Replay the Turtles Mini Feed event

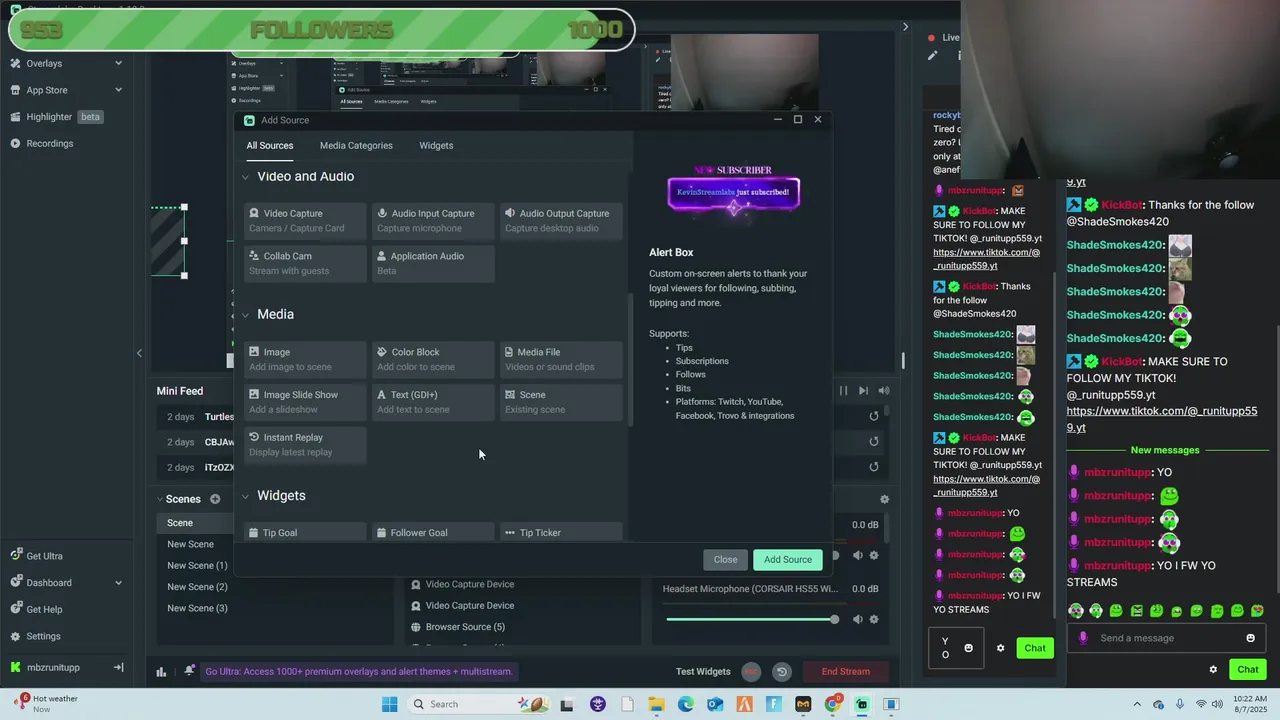coord(873,416)
